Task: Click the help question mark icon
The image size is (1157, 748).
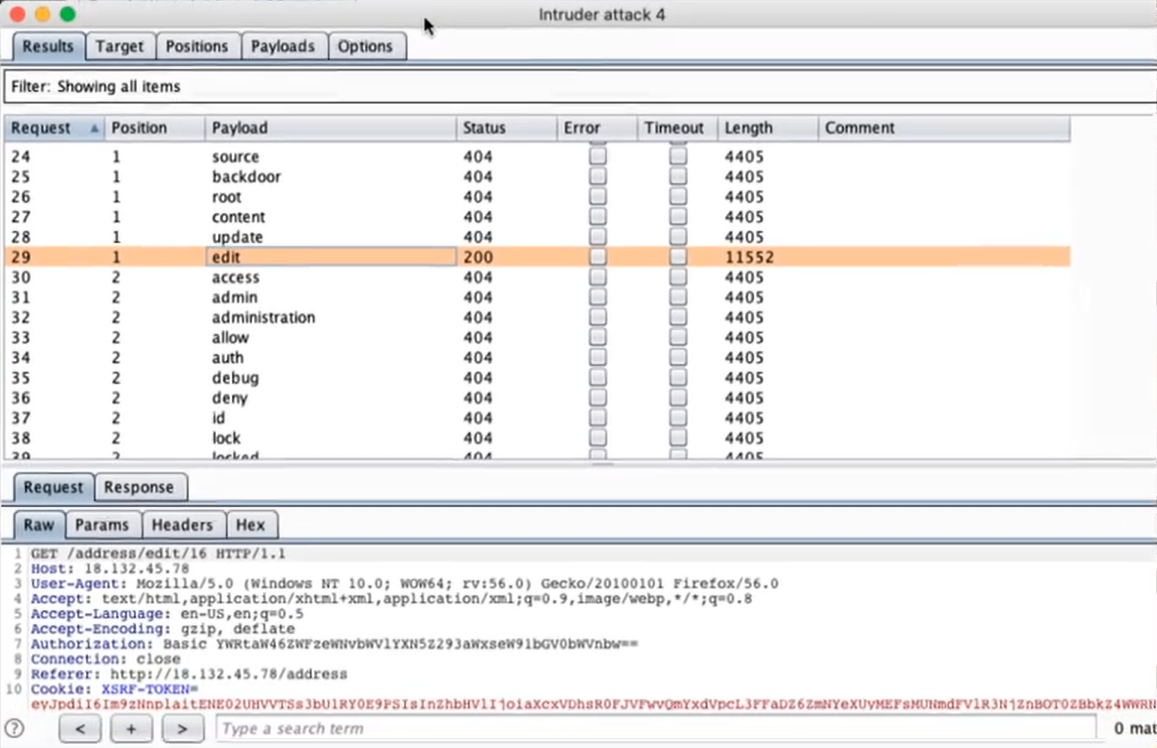Action: [x=15, y=728]
